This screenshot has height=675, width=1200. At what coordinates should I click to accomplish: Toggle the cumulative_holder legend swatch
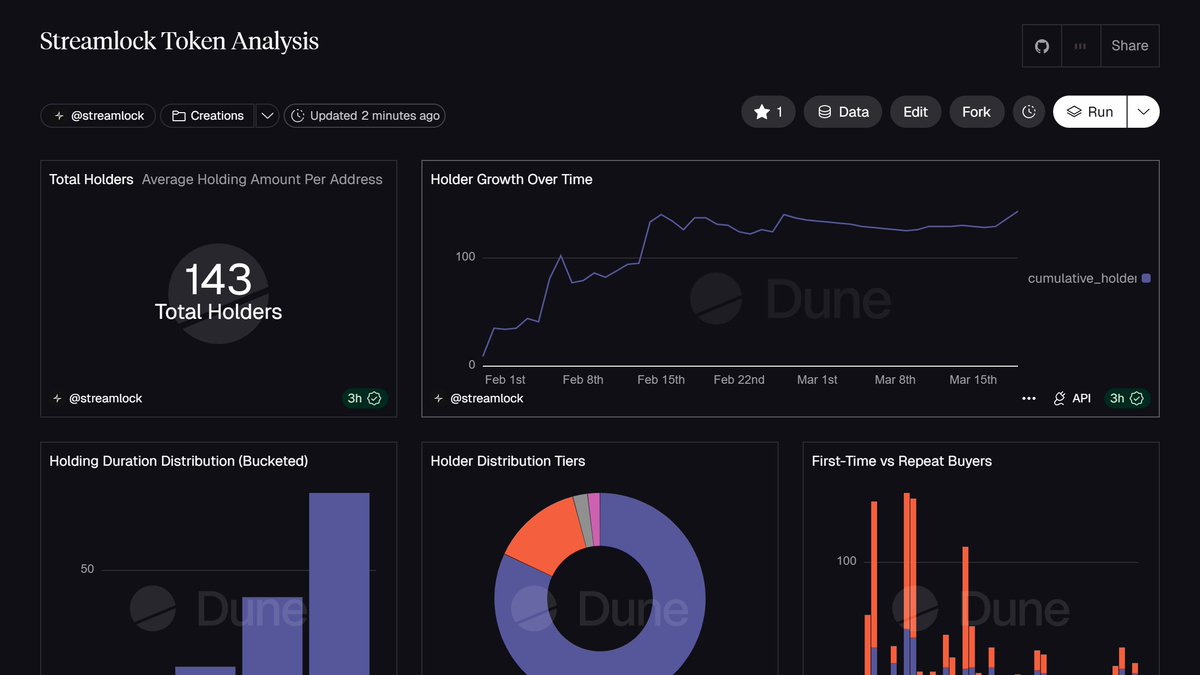(x=1146, y=278)
